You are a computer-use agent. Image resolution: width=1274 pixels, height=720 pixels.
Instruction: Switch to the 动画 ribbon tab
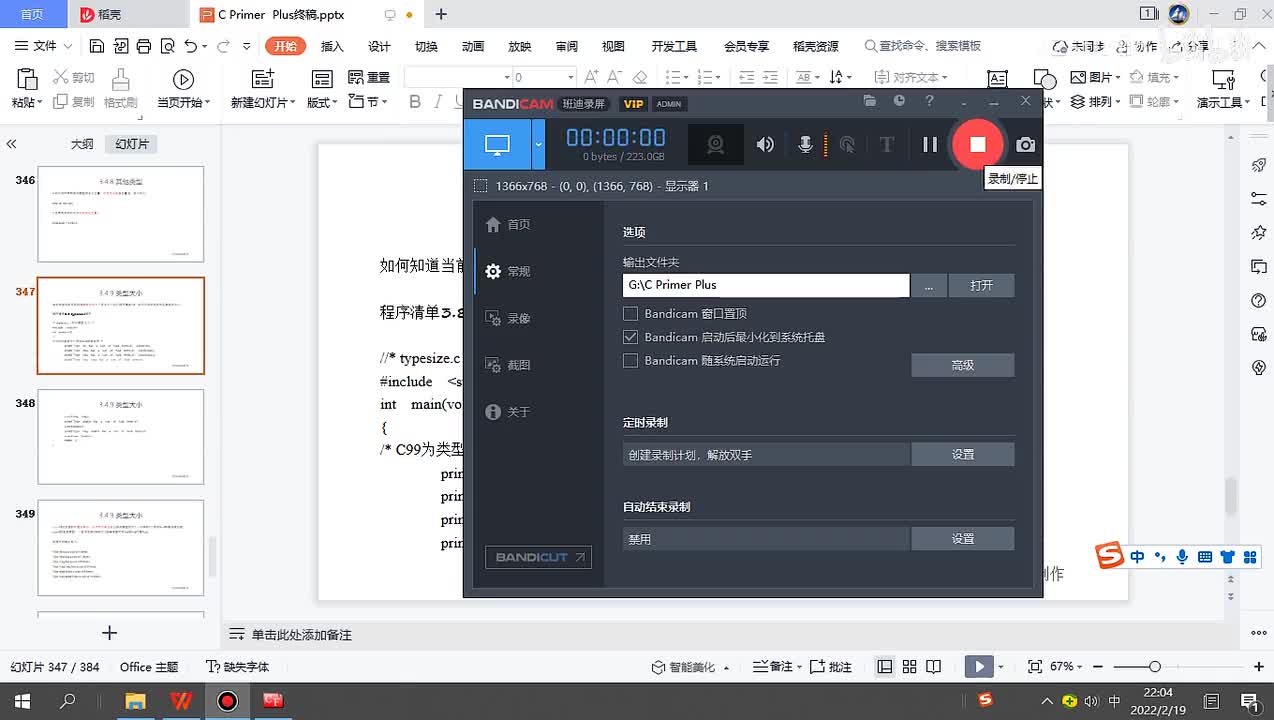tap(473, 47)
